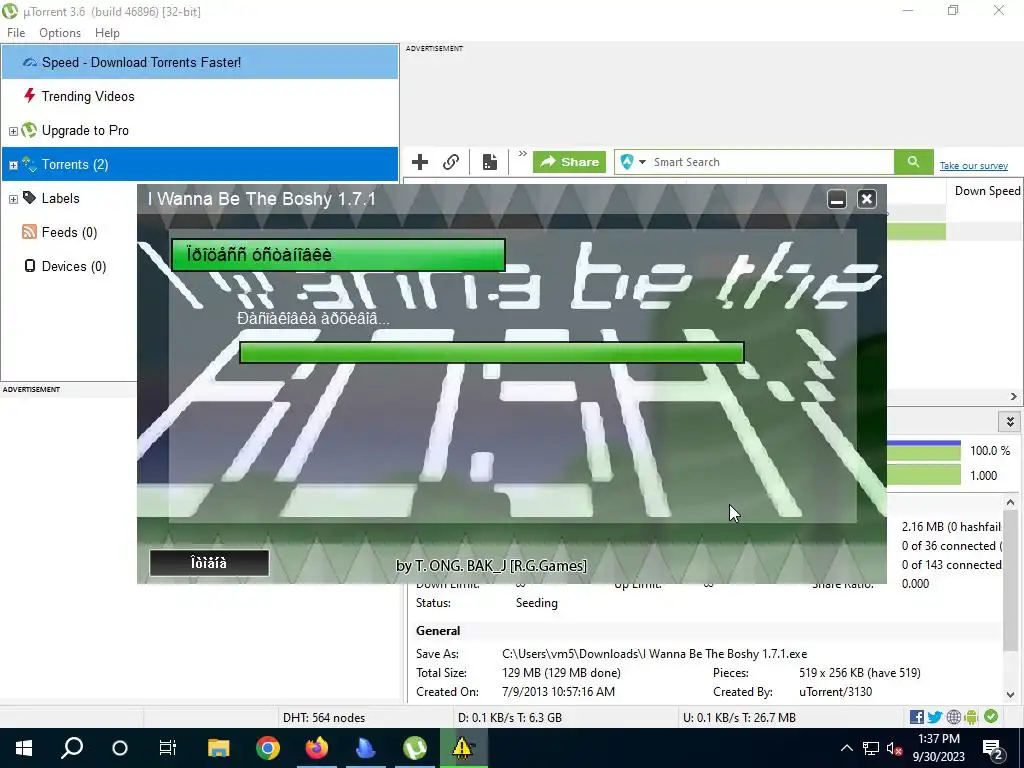Click the muted volume tray icon
The height and width of the screenshot is (768, 1024).
click(x=894, y=748)
